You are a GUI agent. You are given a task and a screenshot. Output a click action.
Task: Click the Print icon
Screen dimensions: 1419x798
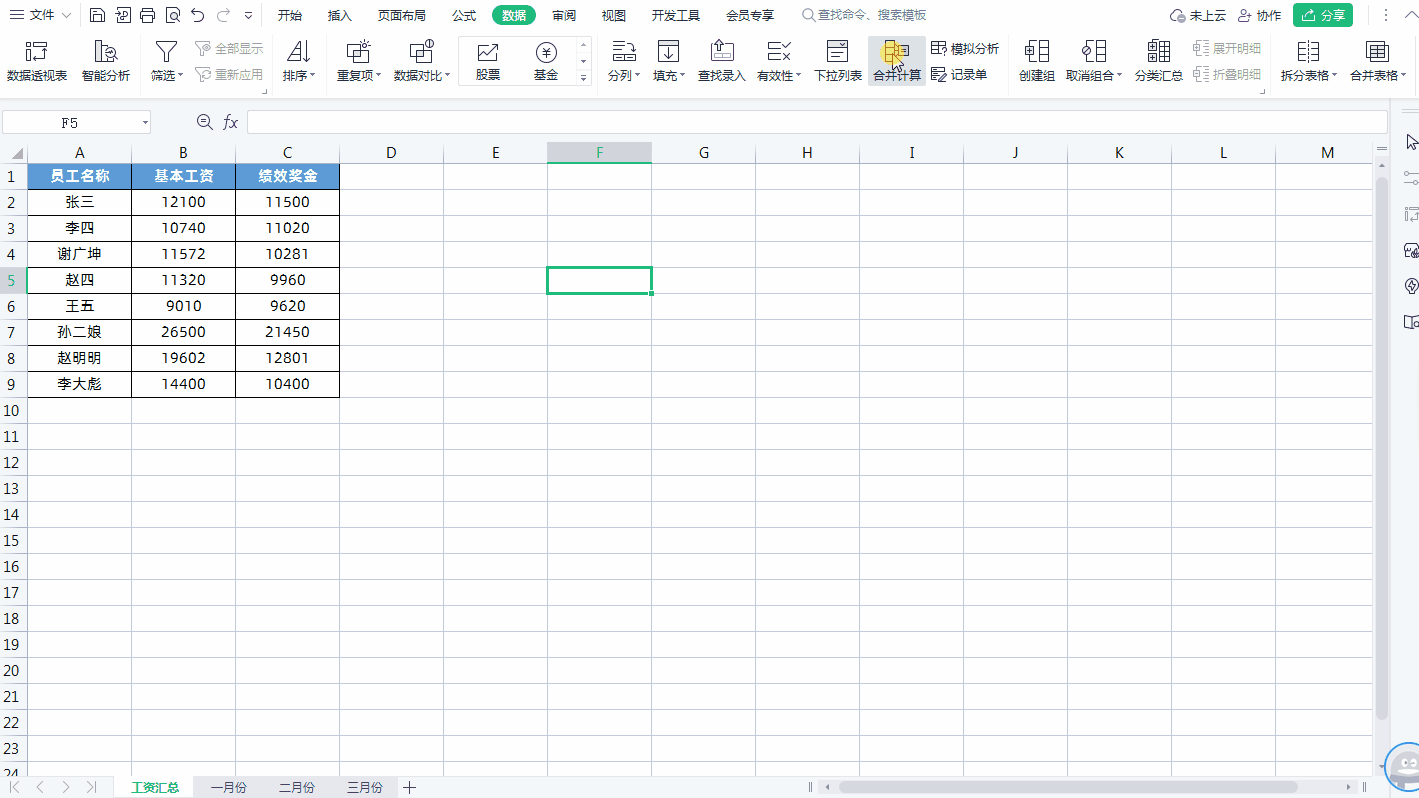click(147, 15)
